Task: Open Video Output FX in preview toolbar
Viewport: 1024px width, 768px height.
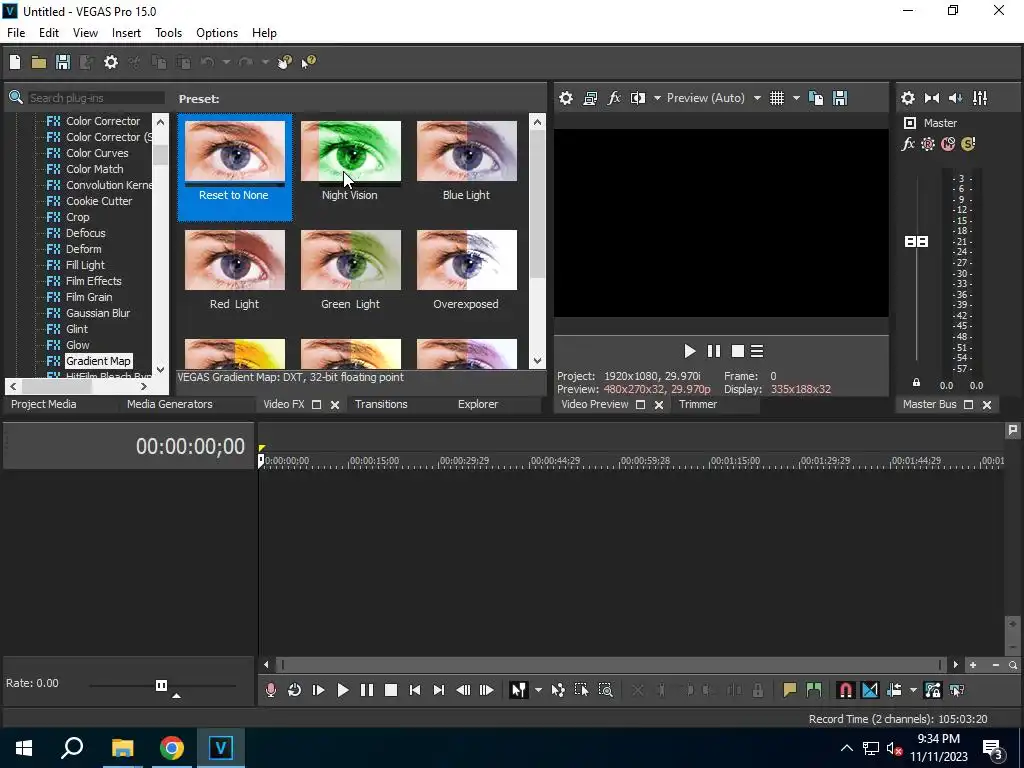Action: coord(614,98)
